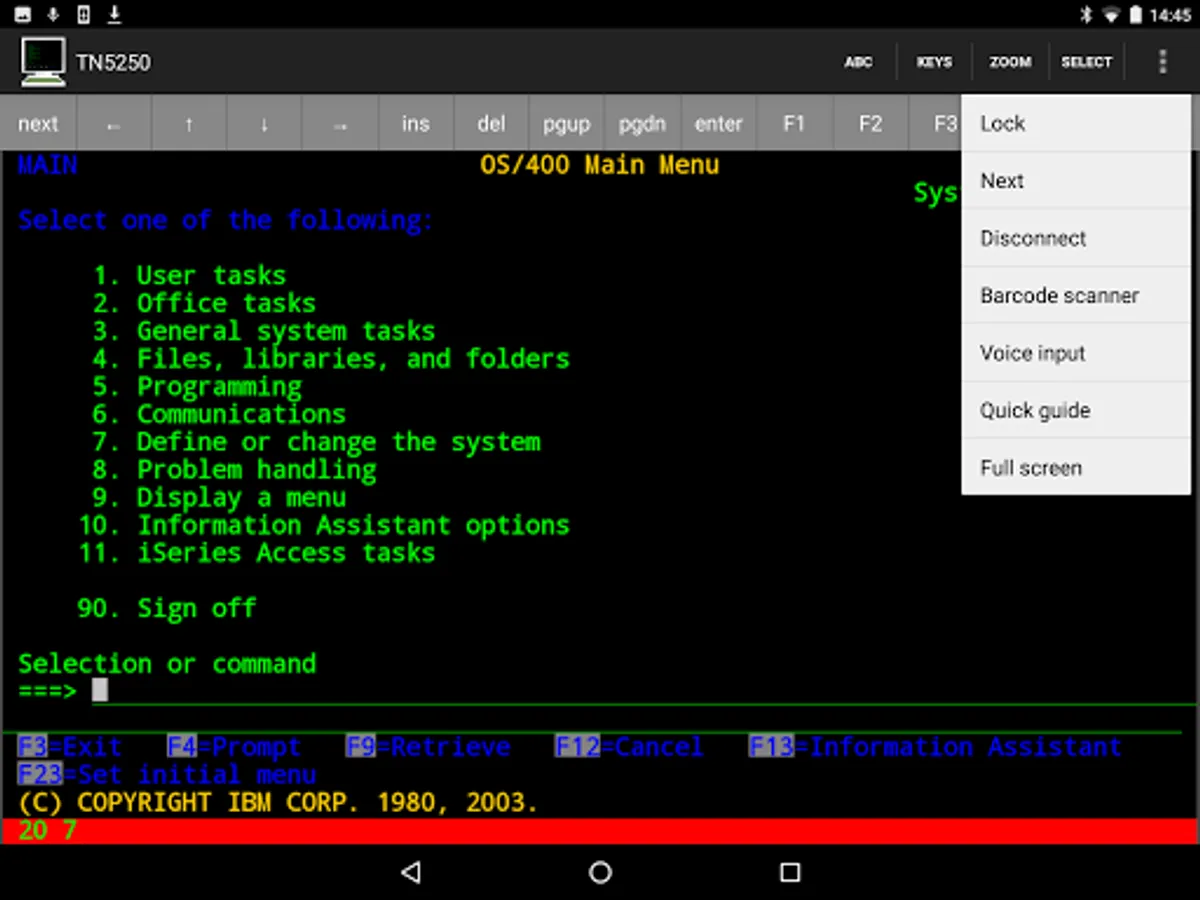Tap the 'pgup' key
This screenshot has height=900, width=1200.
coord(567,124)
